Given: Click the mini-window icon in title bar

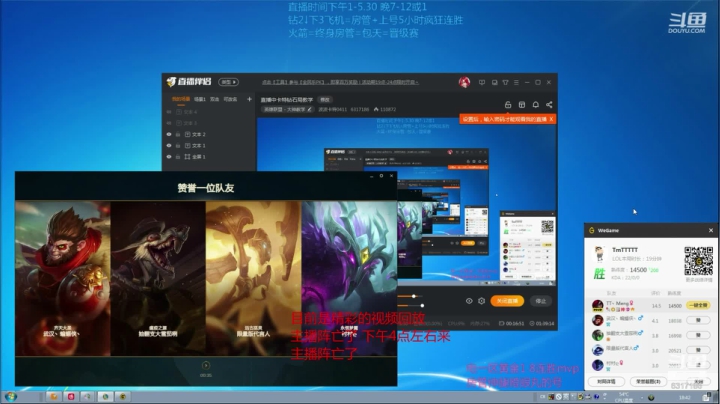Looking at the screenshot, I should click(x=495, y=83).
